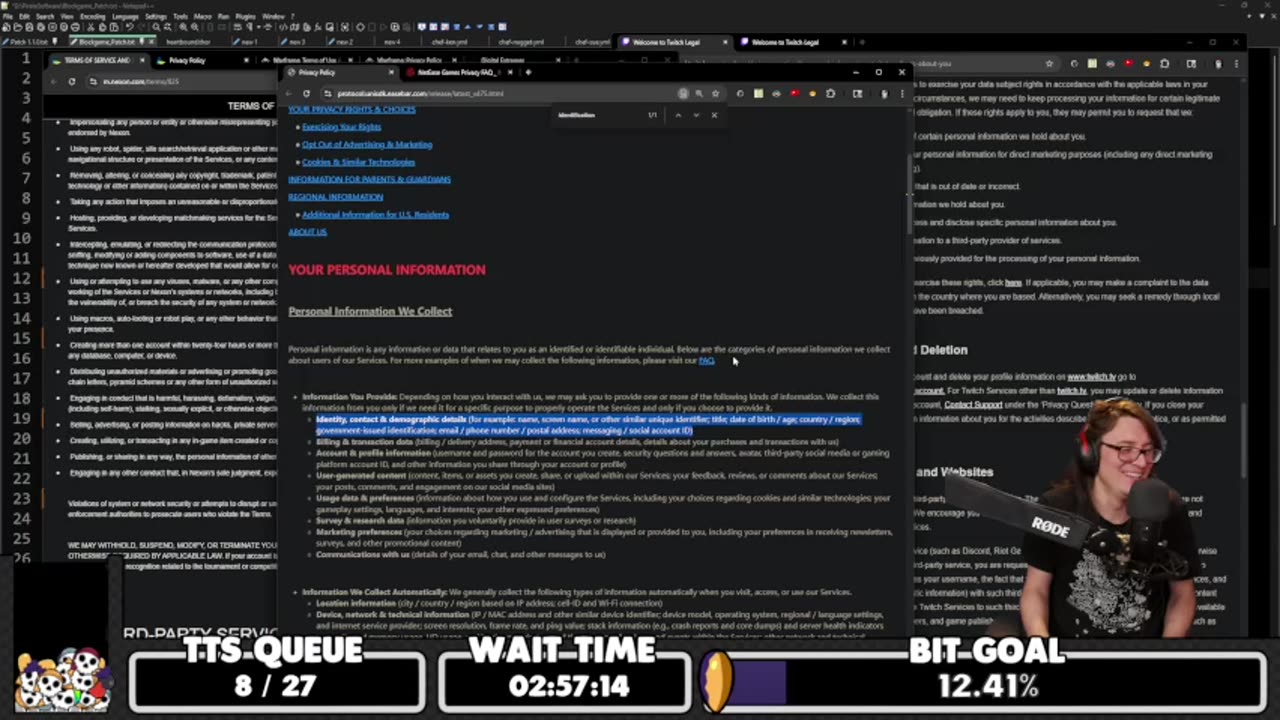1280x720 pixels.
Task: Open the Extensions puzzle icon in front browser window
Action: 830,93
